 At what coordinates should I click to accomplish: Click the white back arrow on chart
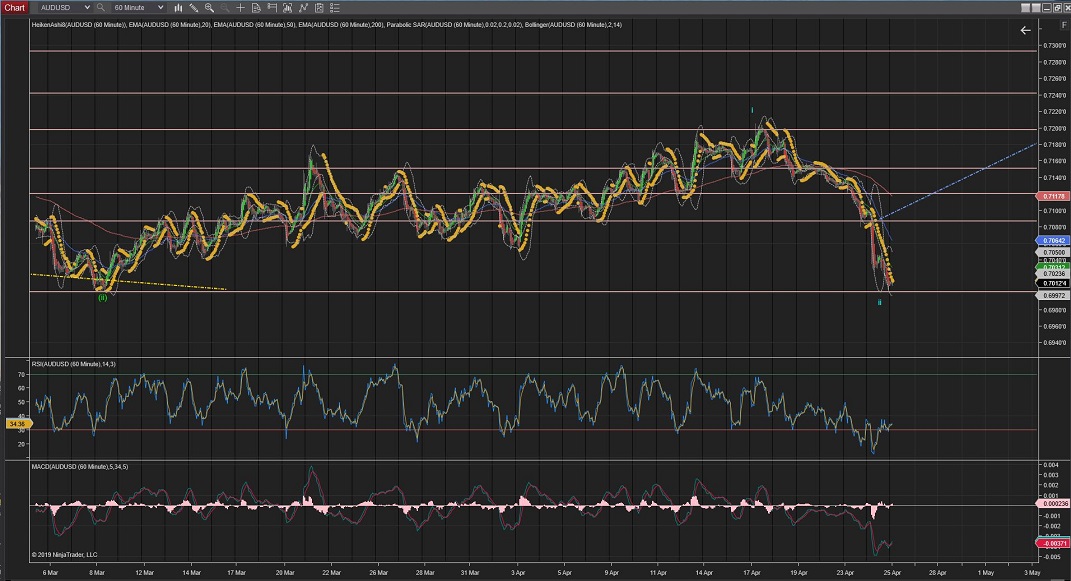[x=1025, y=31]
